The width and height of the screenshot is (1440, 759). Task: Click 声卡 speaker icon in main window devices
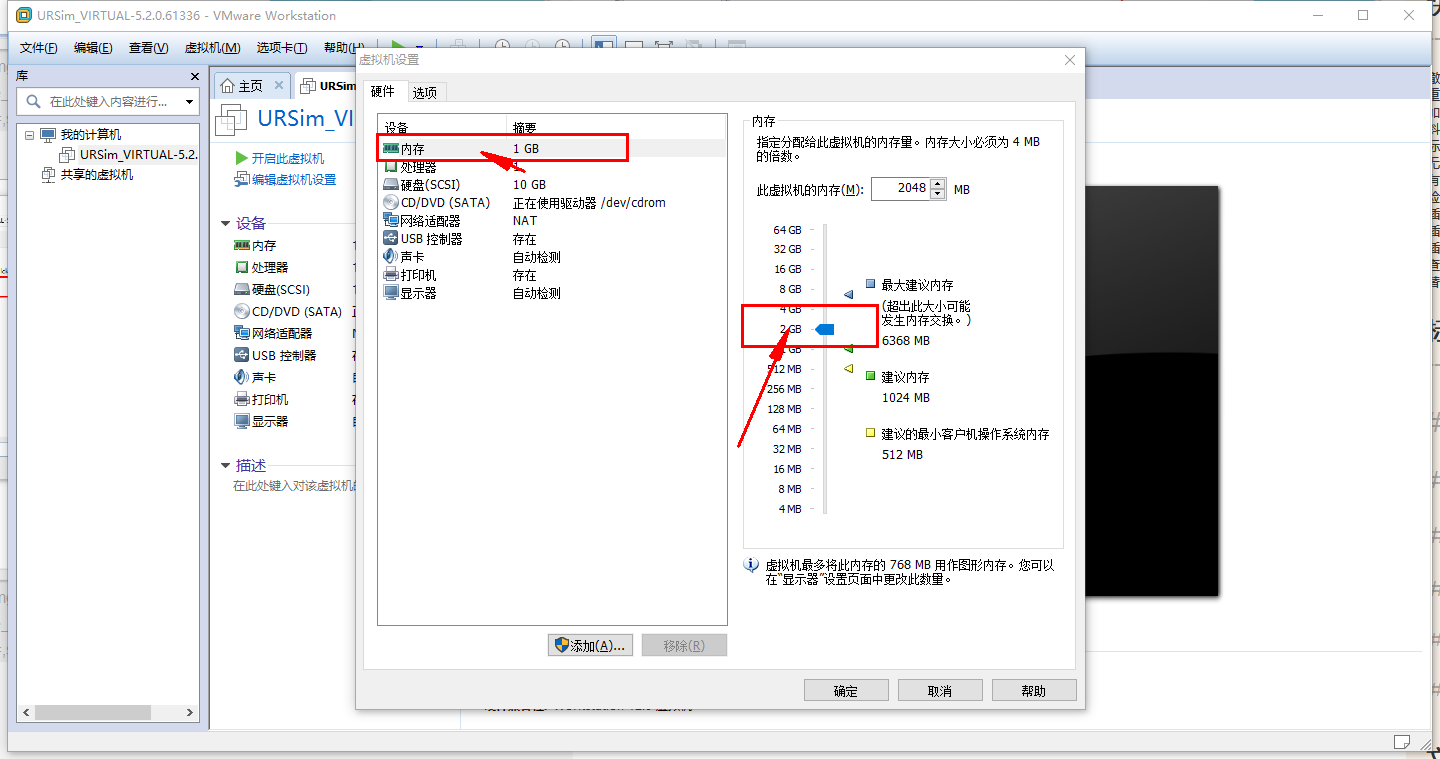pyautogui.click(x=241, y=377)
